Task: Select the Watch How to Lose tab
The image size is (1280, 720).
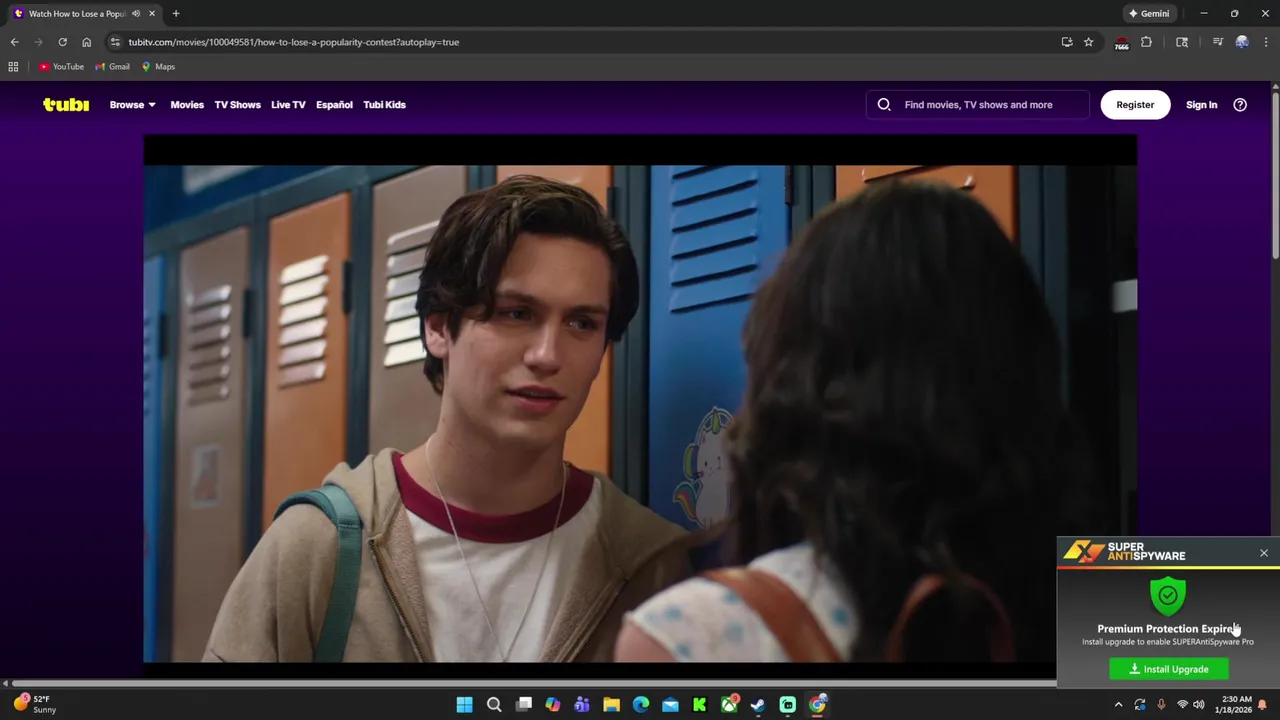Action: [84, 14]
